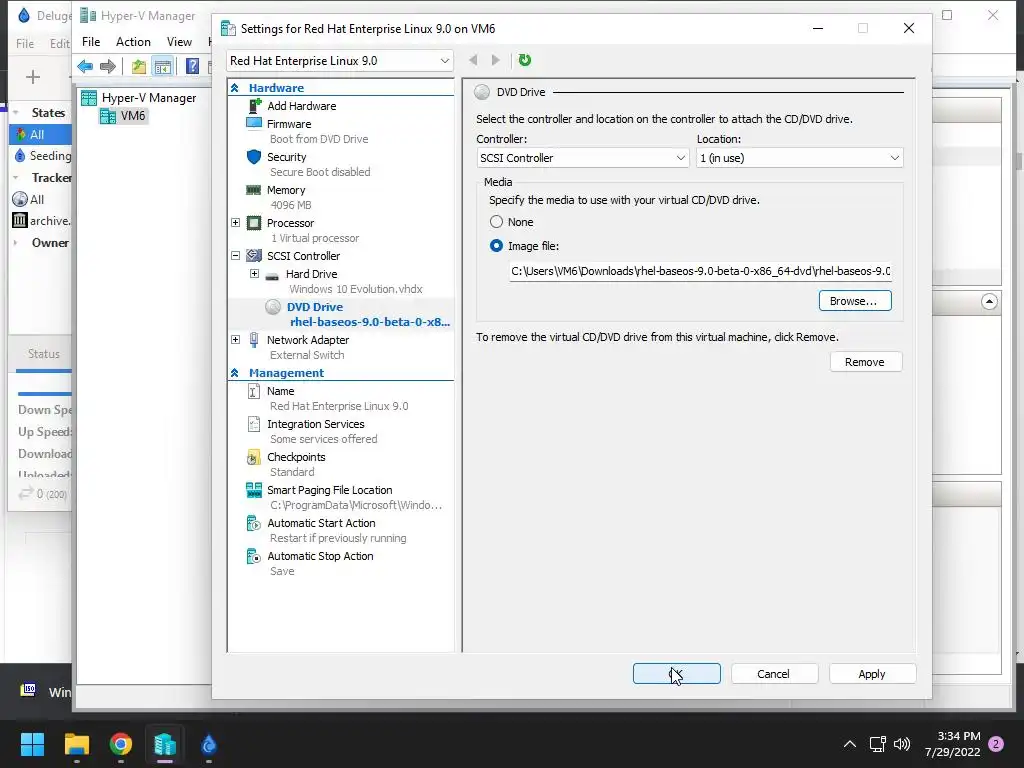1024x768 pixels.
Task: Click the Browse... button
Action: (x=855, y=301)
